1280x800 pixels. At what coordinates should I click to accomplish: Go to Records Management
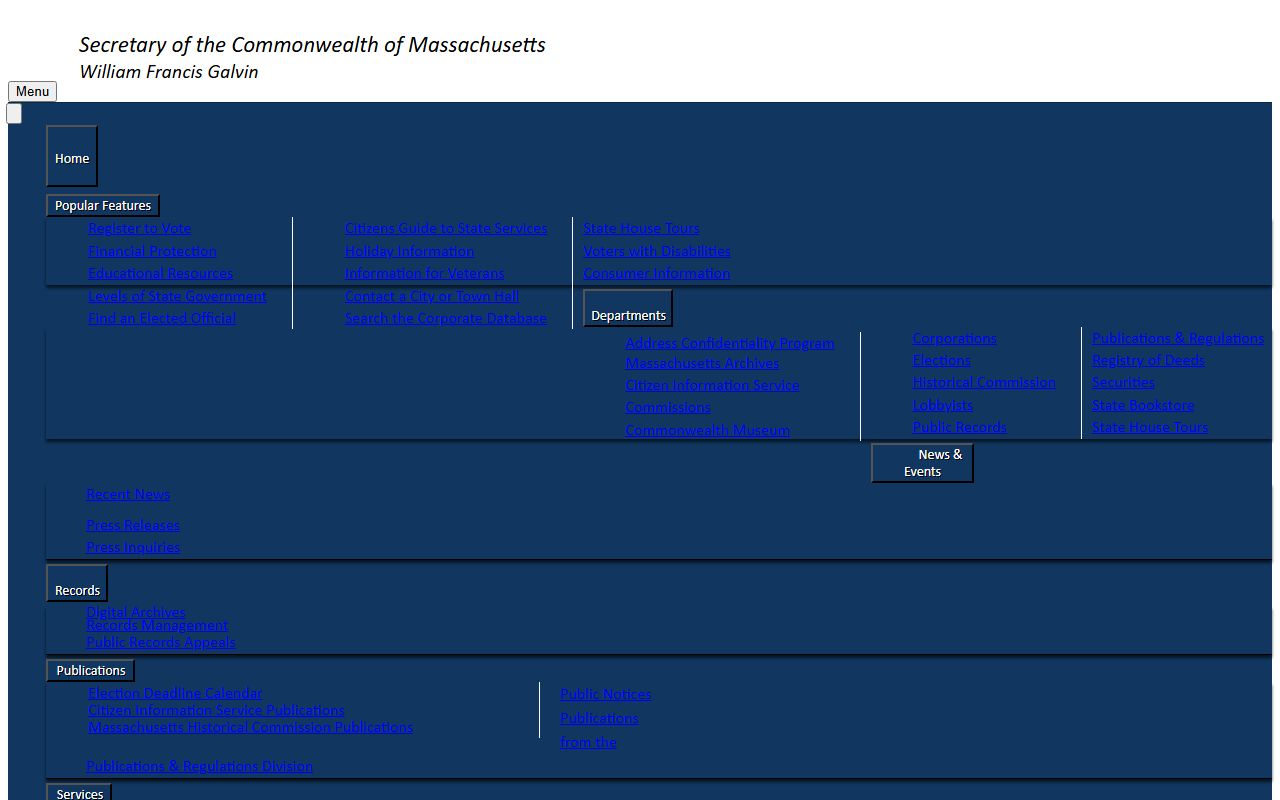click(157, 625)
